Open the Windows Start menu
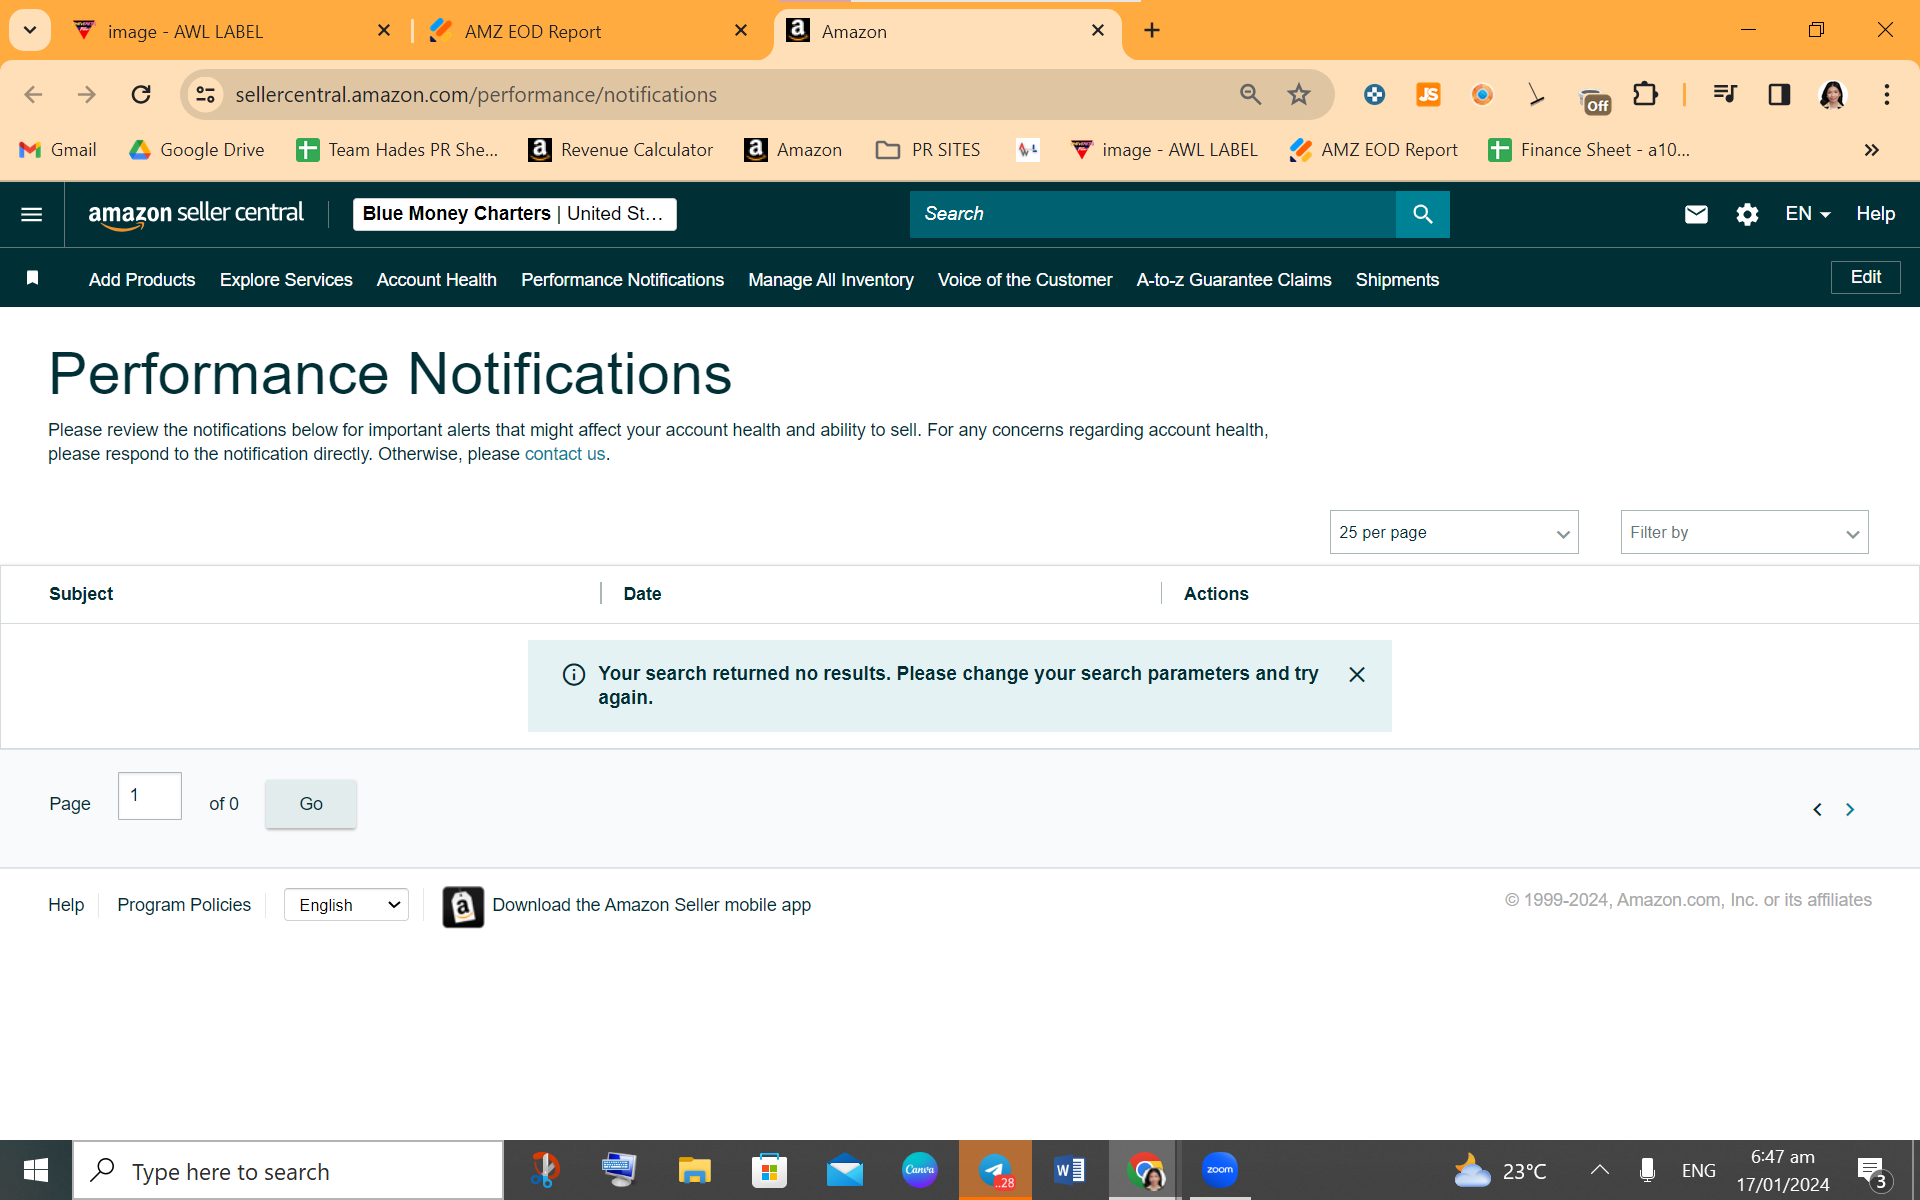Image resolution: width=1920 pixels, height=1200 pixels. pyautogui.click(x=36, y=1170)
